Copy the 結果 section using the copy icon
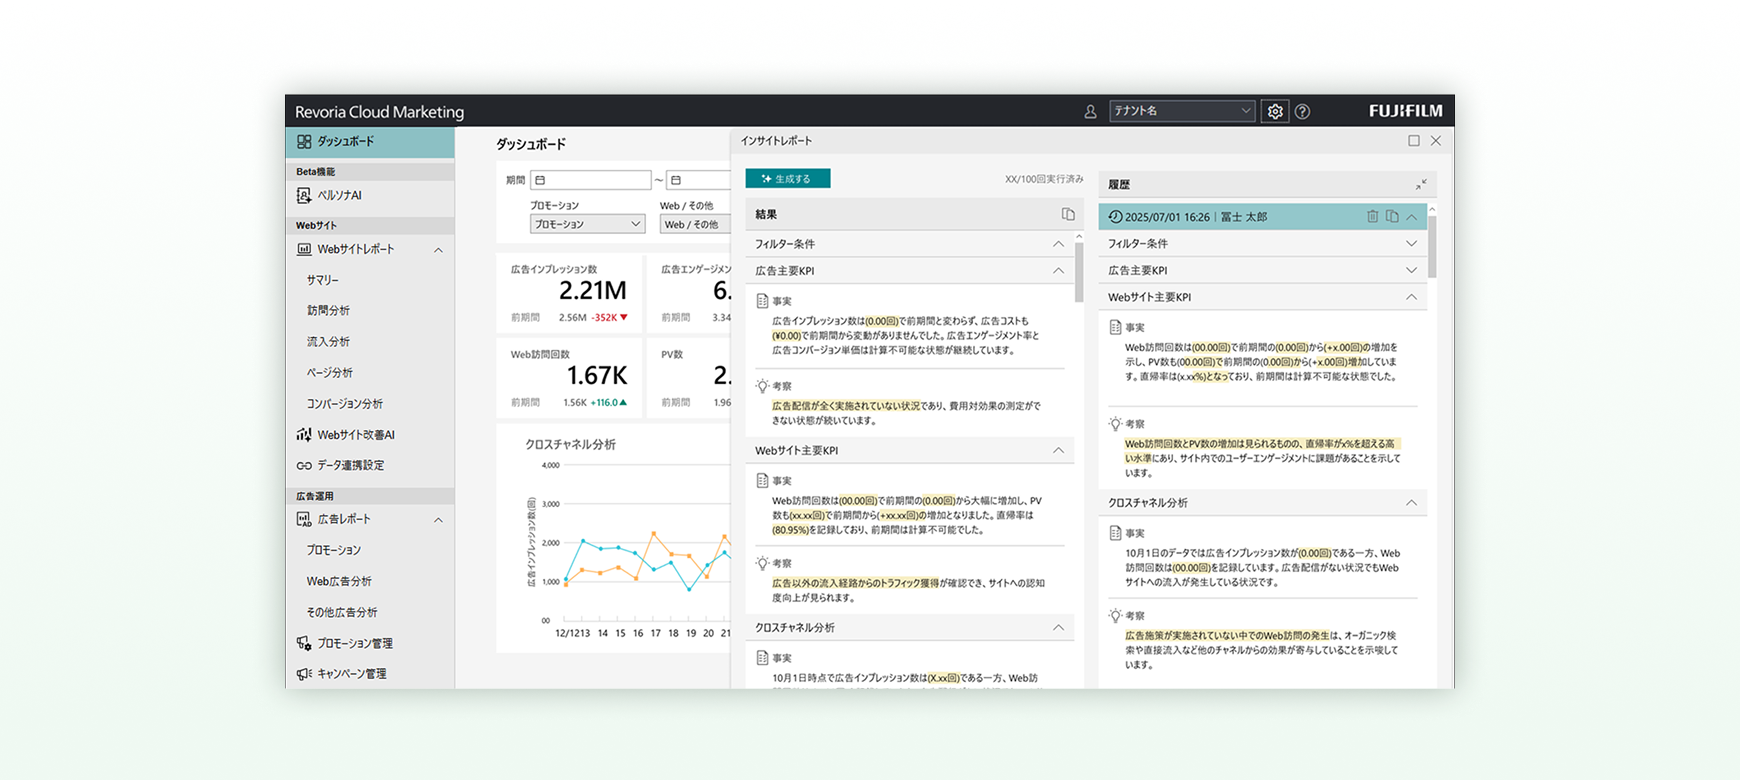 1068,214
